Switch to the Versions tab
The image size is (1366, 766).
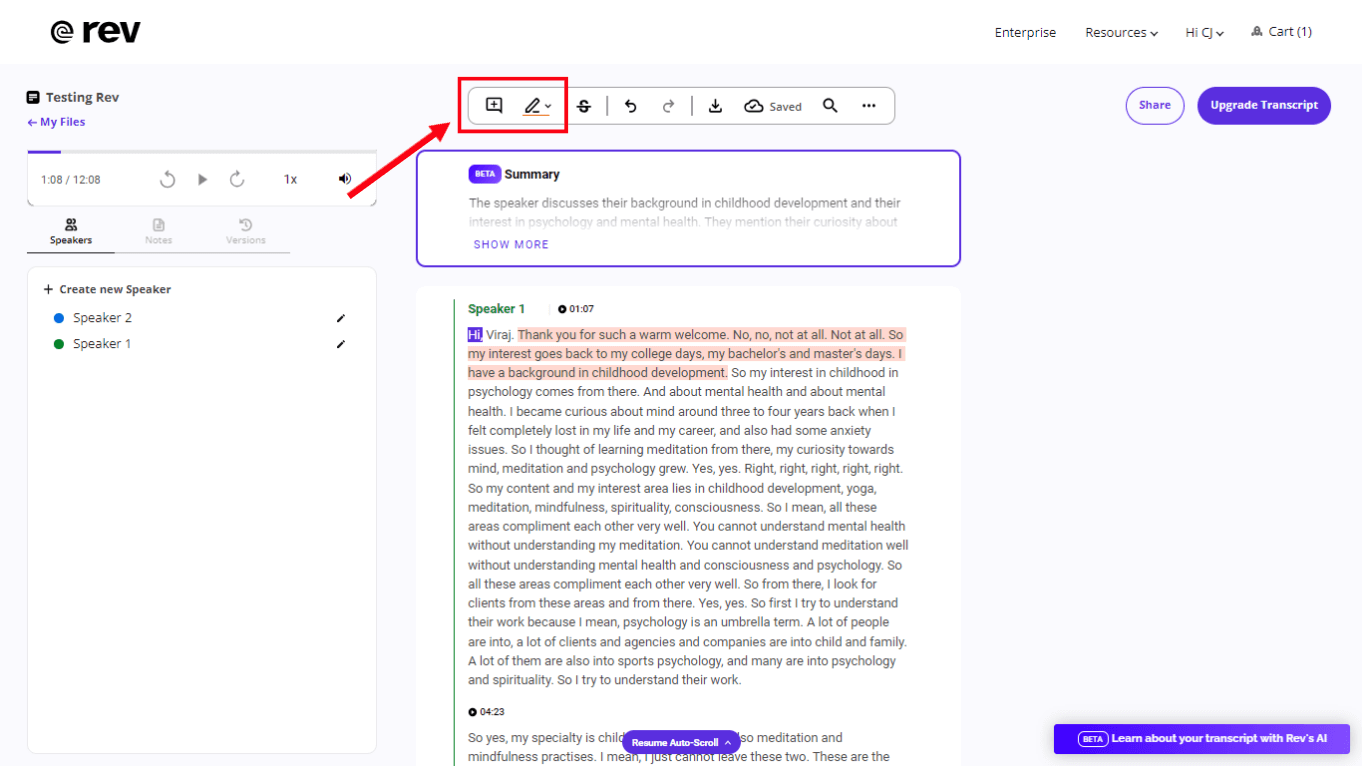(246, 231)
